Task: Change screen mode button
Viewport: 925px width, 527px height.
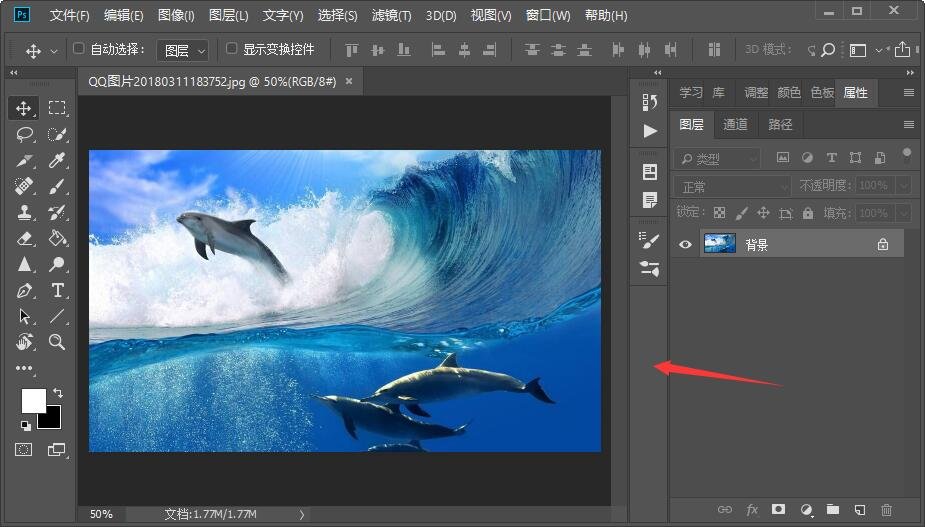Action: pyautogui.click(x=57, y=450)
